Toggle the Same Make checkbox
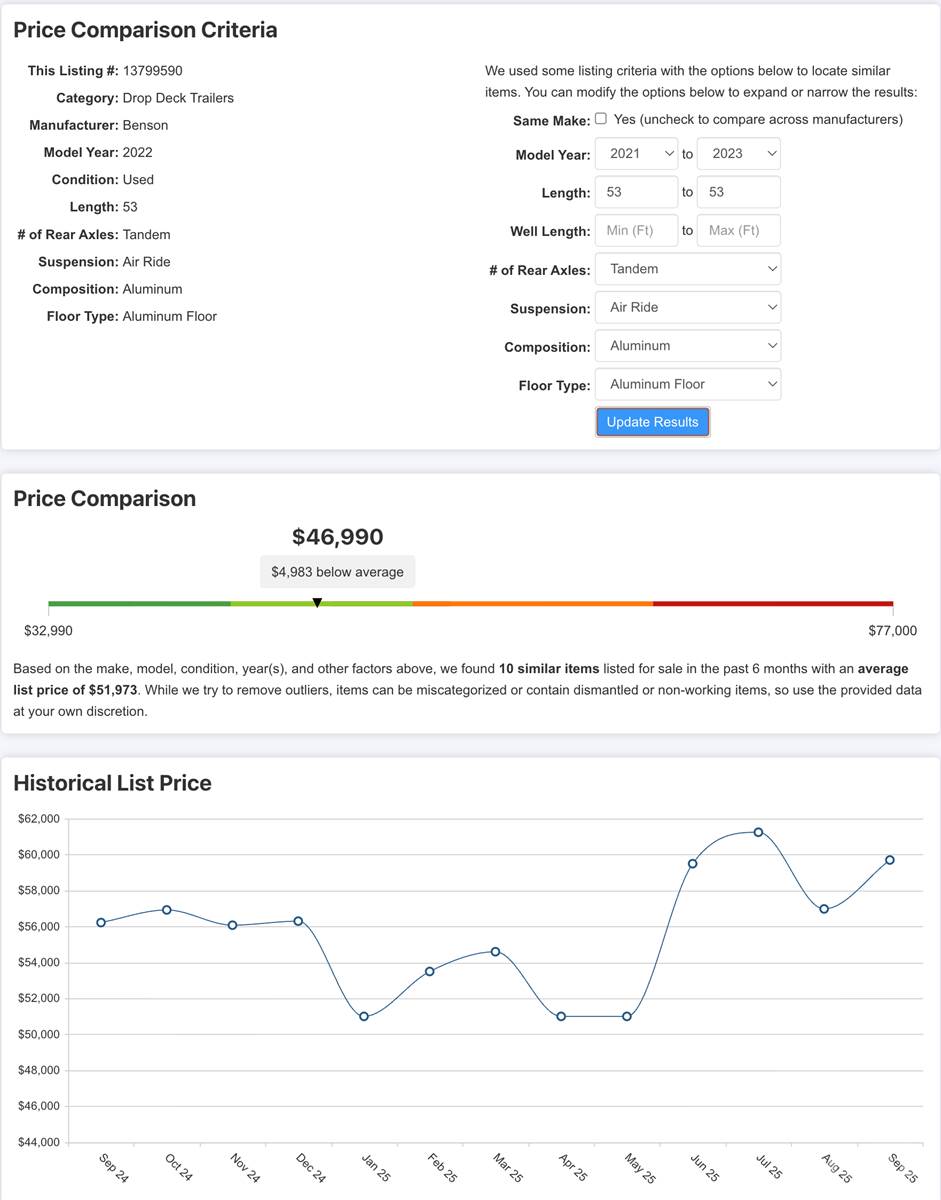 [601, 119]
